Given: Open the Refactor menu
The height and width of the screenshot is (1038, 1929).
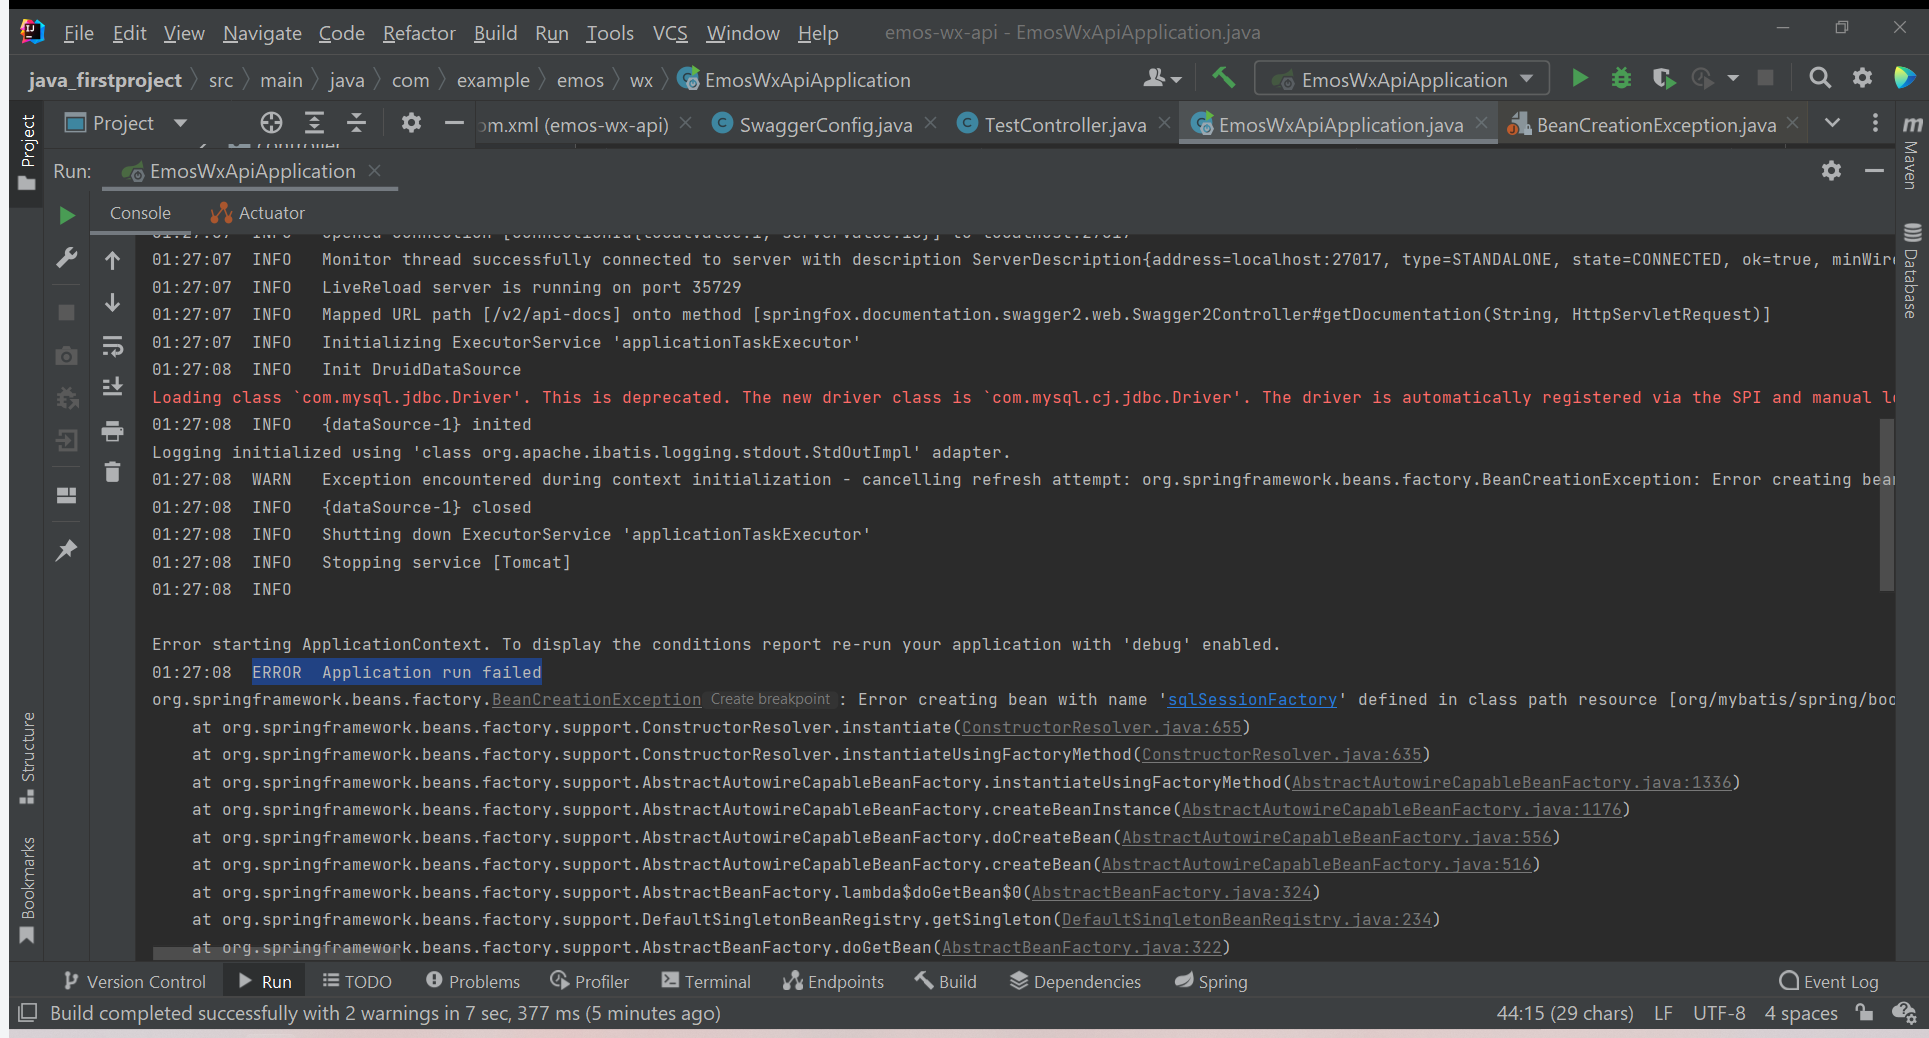Looking at the screenshot, I should pos(419,33).
